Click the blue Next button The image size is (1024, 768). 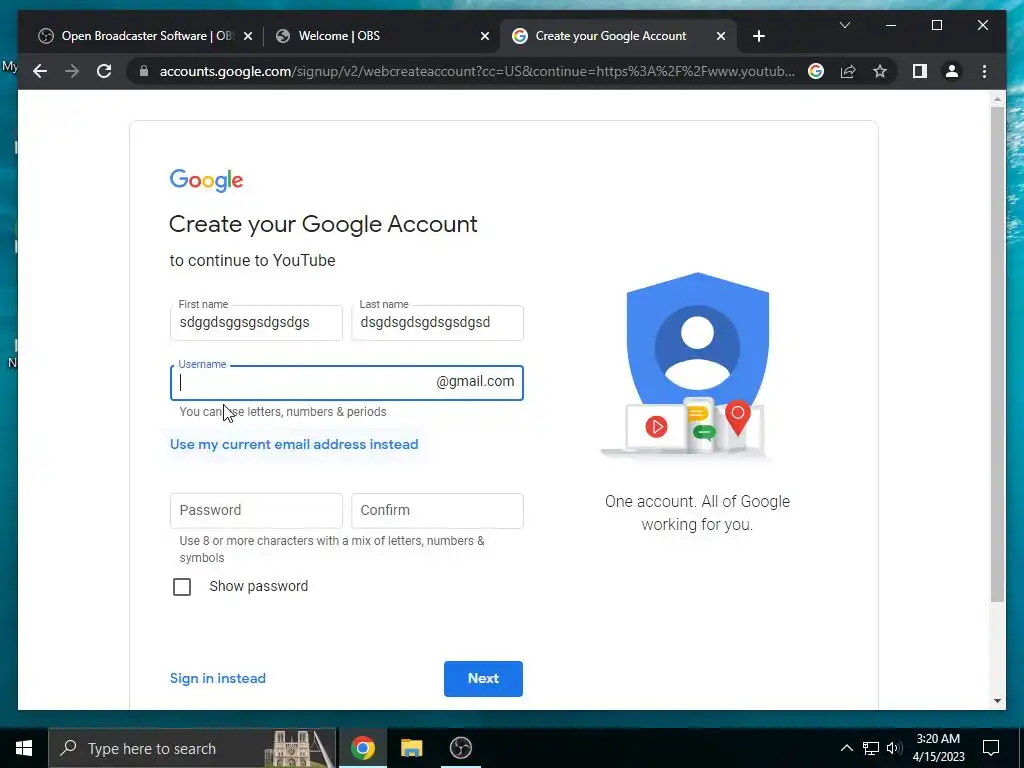tap(483, 679)
